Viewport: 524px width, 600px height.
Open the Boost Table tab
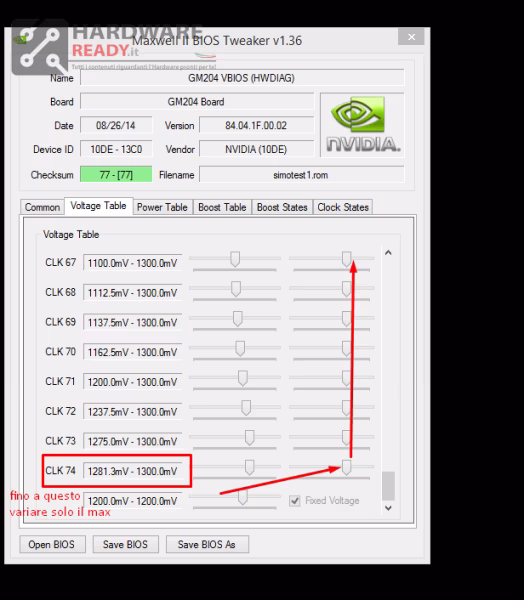222,207
